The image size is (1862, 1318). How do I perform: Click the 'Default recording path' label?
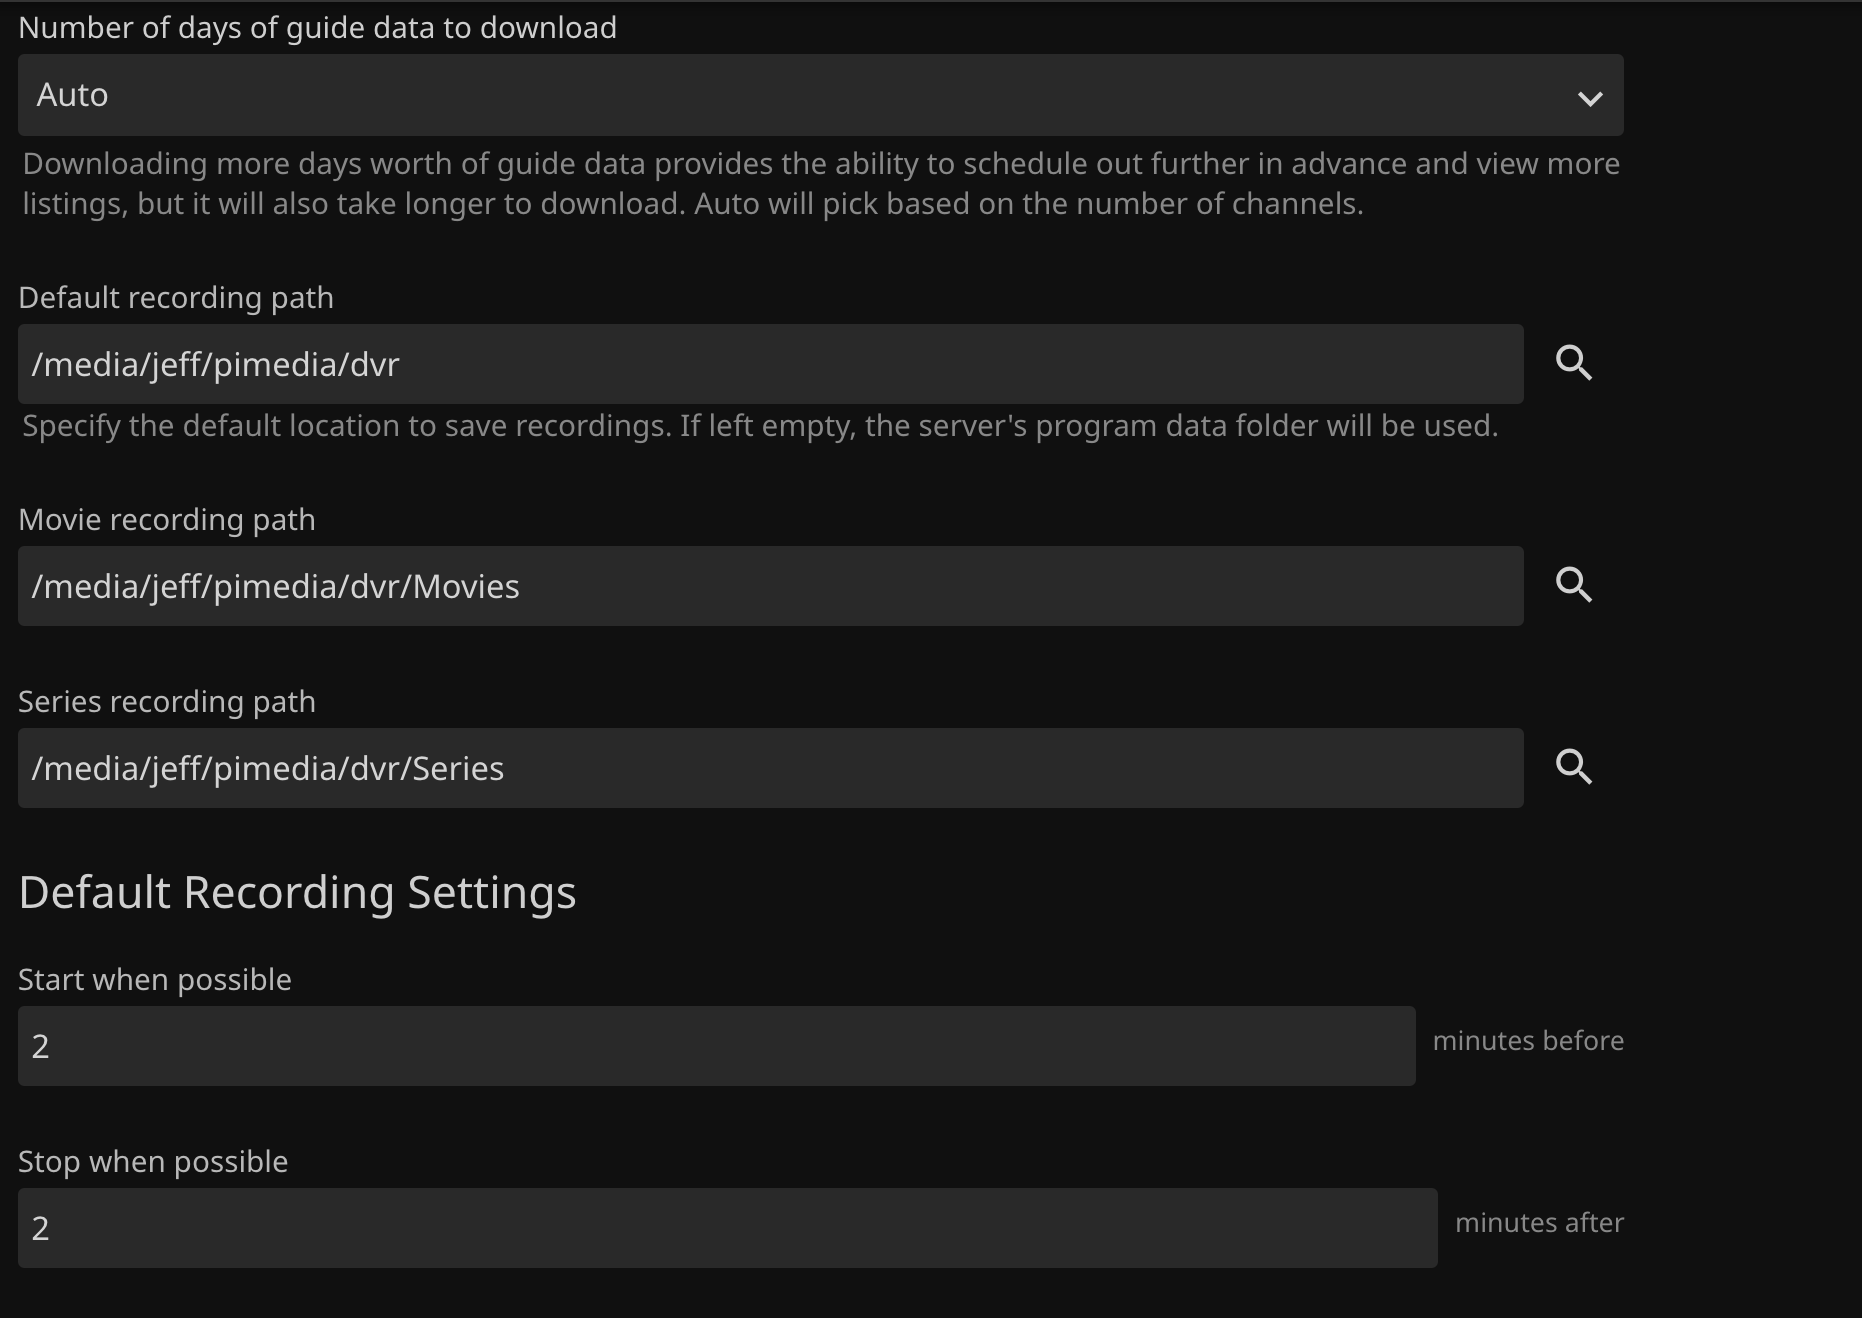176,298
